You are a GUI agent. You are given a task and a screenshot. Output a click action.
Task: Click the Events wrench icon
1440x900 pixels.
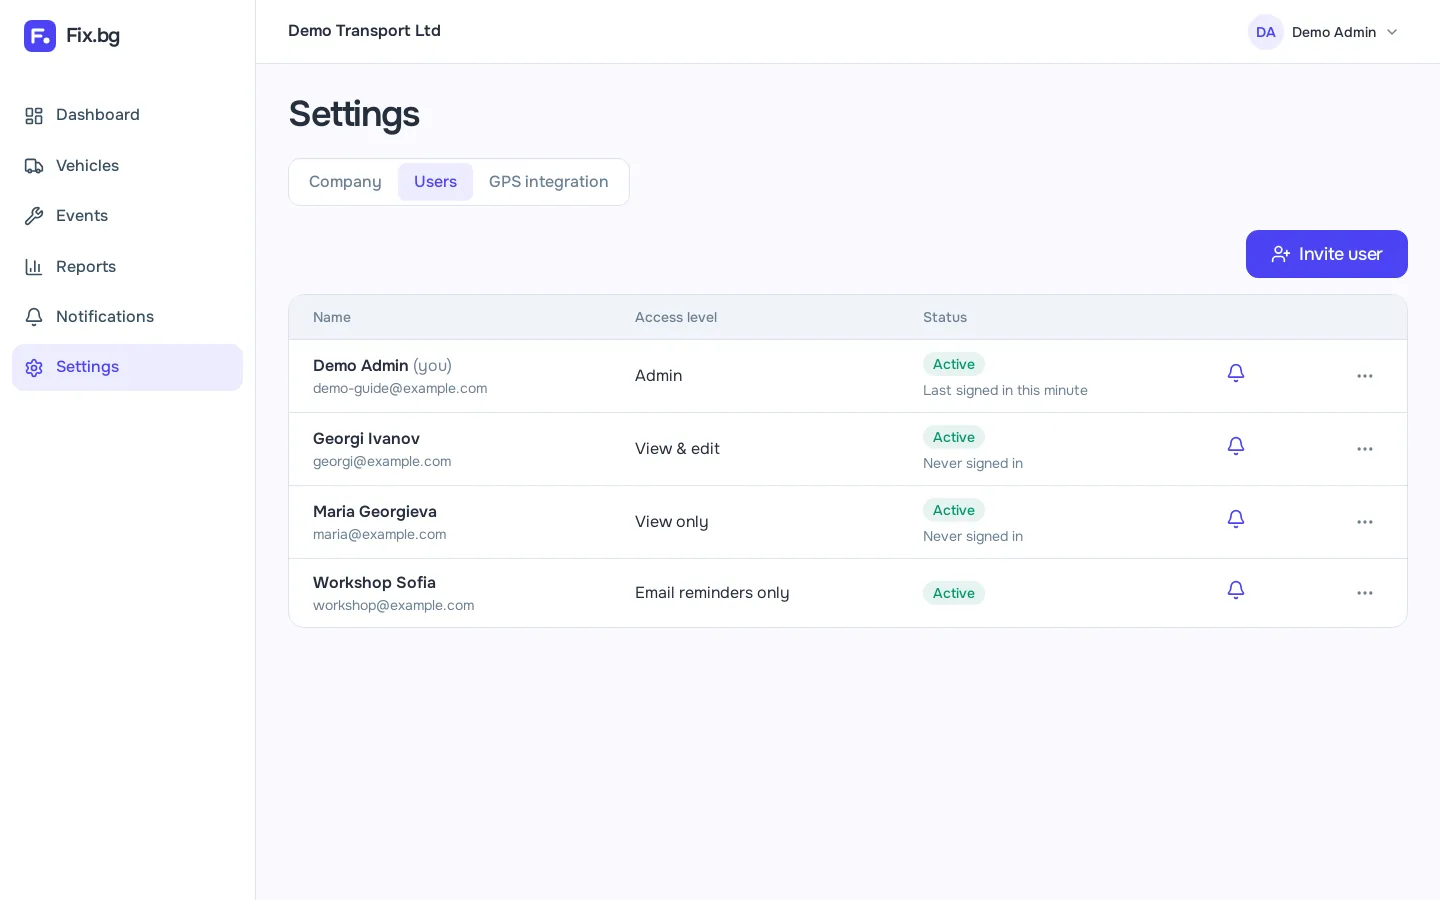tap(34, 216)
